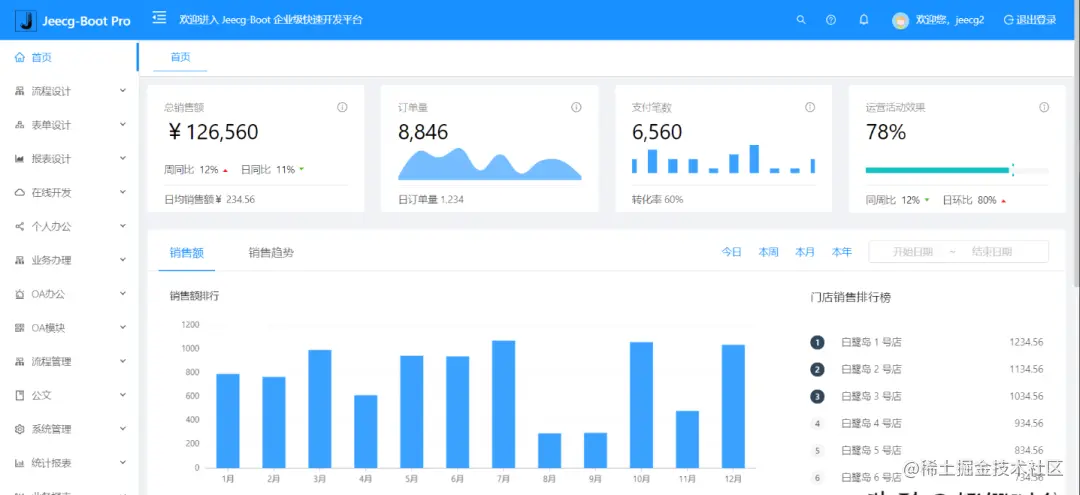
Task: Click the 退出登录 logout link
Action: pos(1030,20)
